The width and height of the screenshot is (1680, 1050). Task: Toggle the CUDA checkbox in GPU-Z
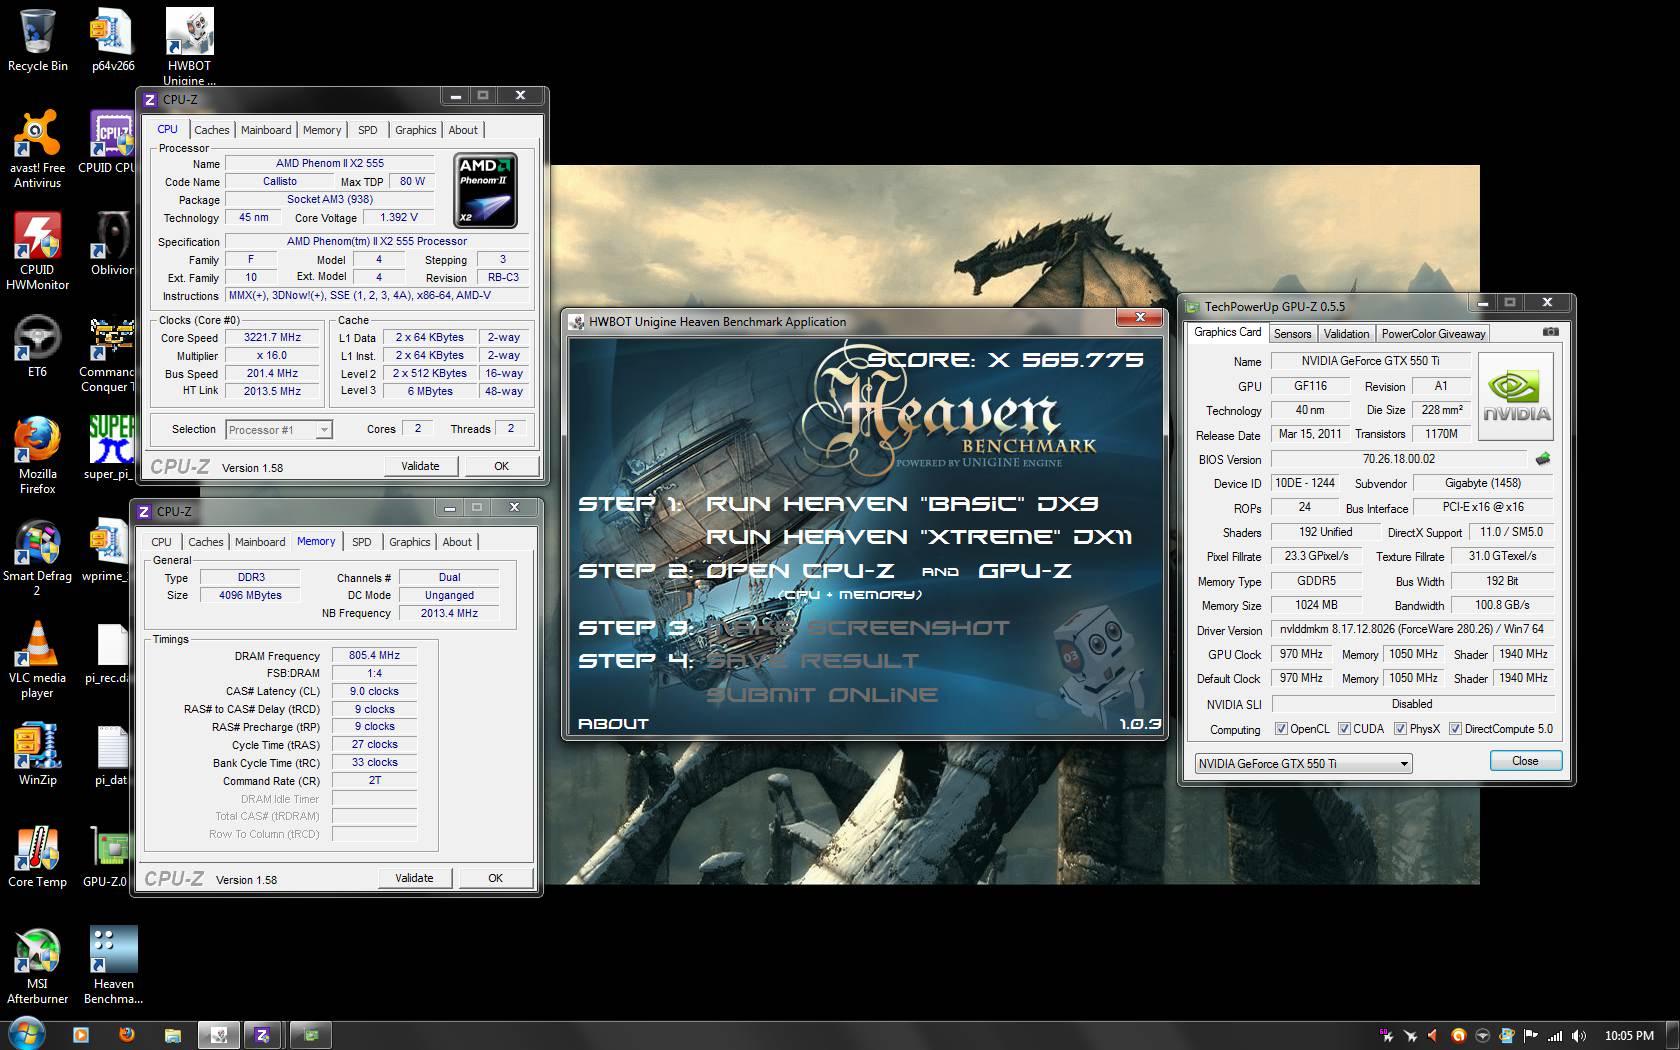click(1344, 729)
